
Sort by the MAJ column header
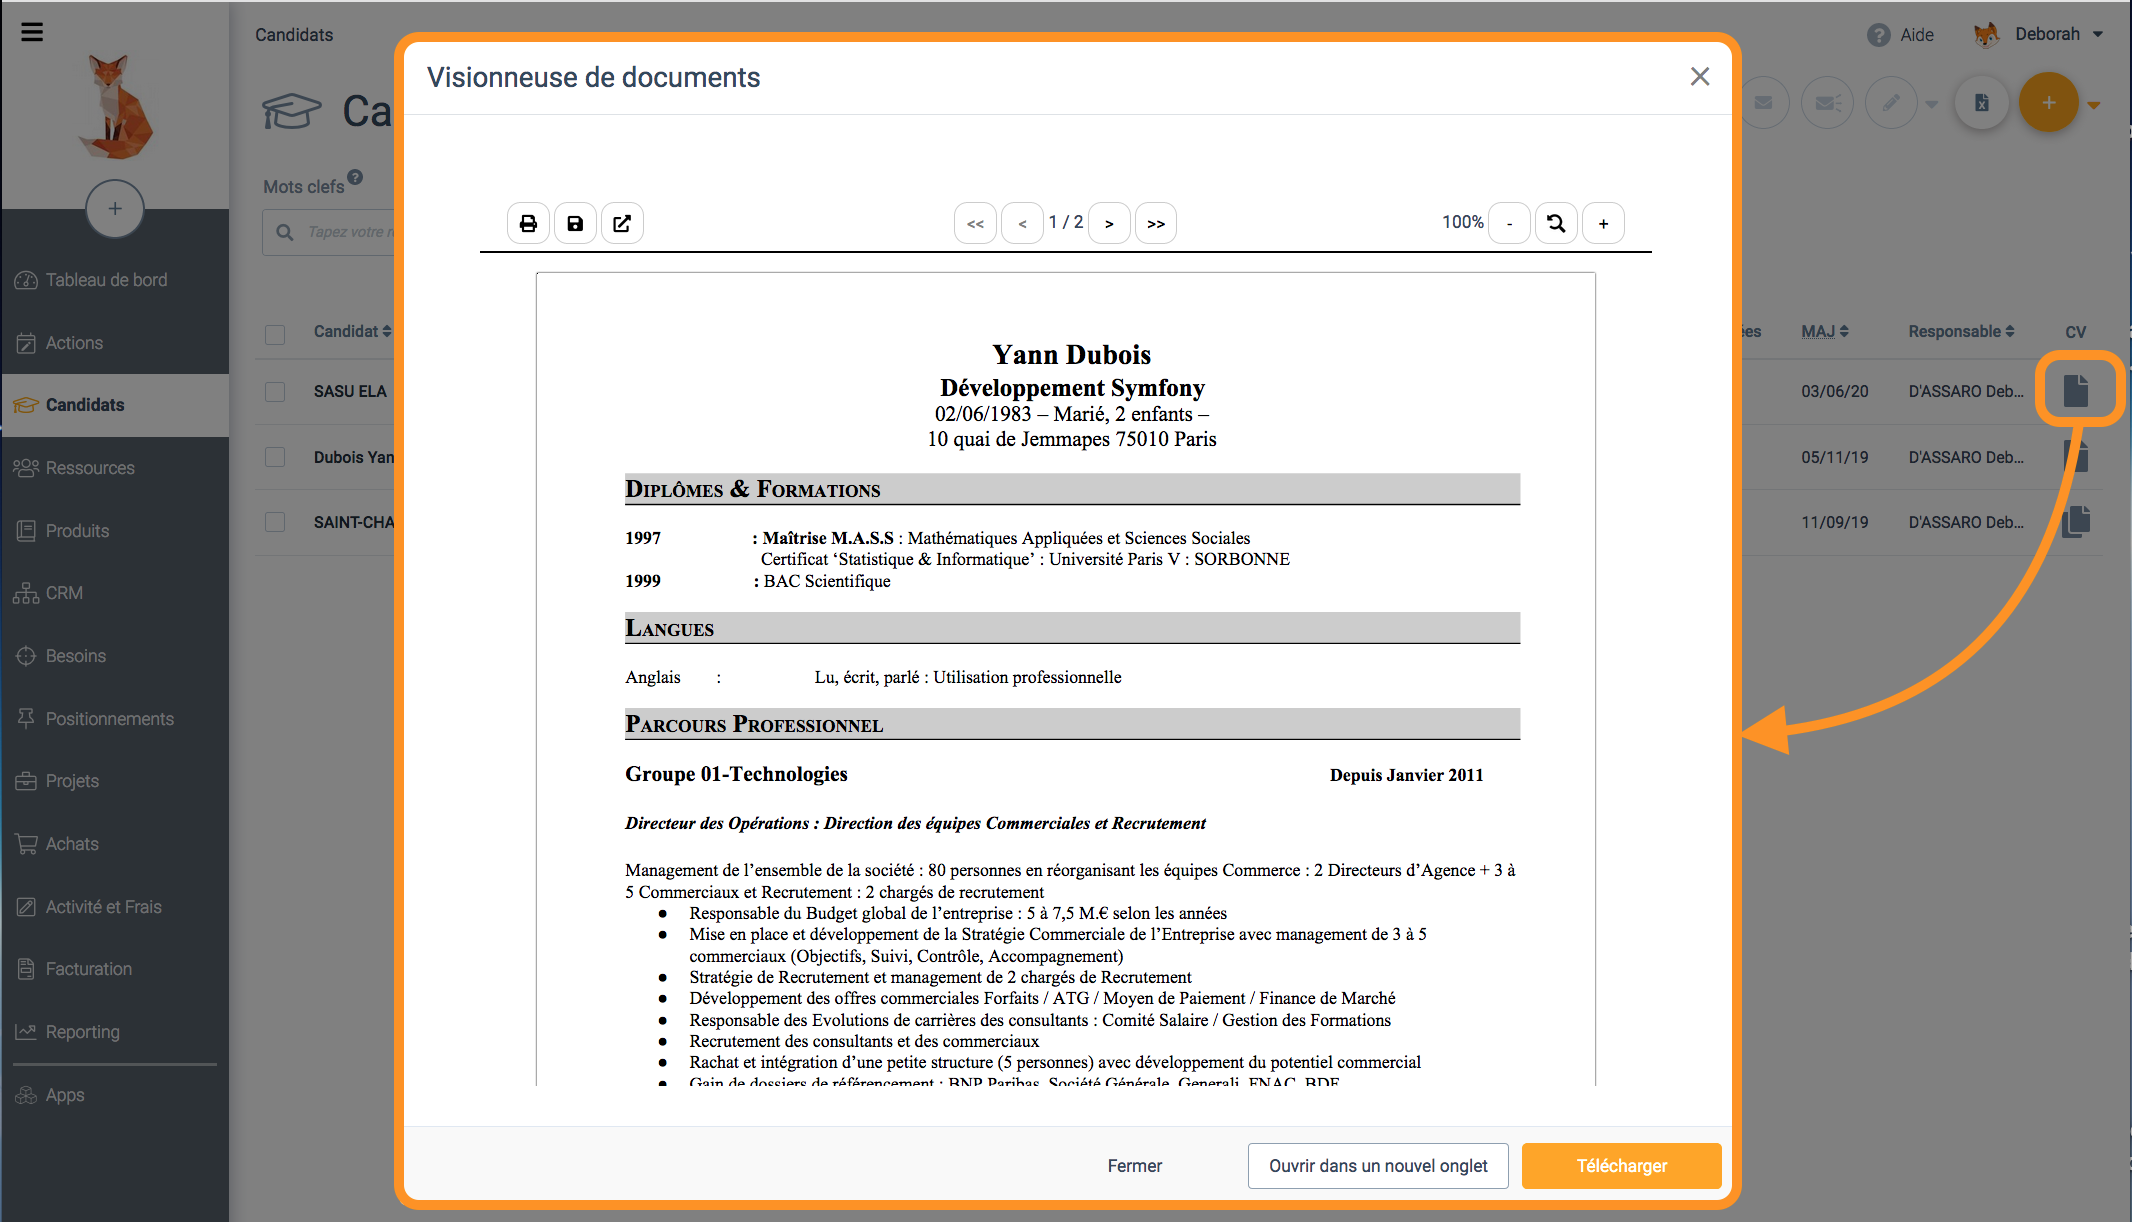click(x=1825, y=331)
